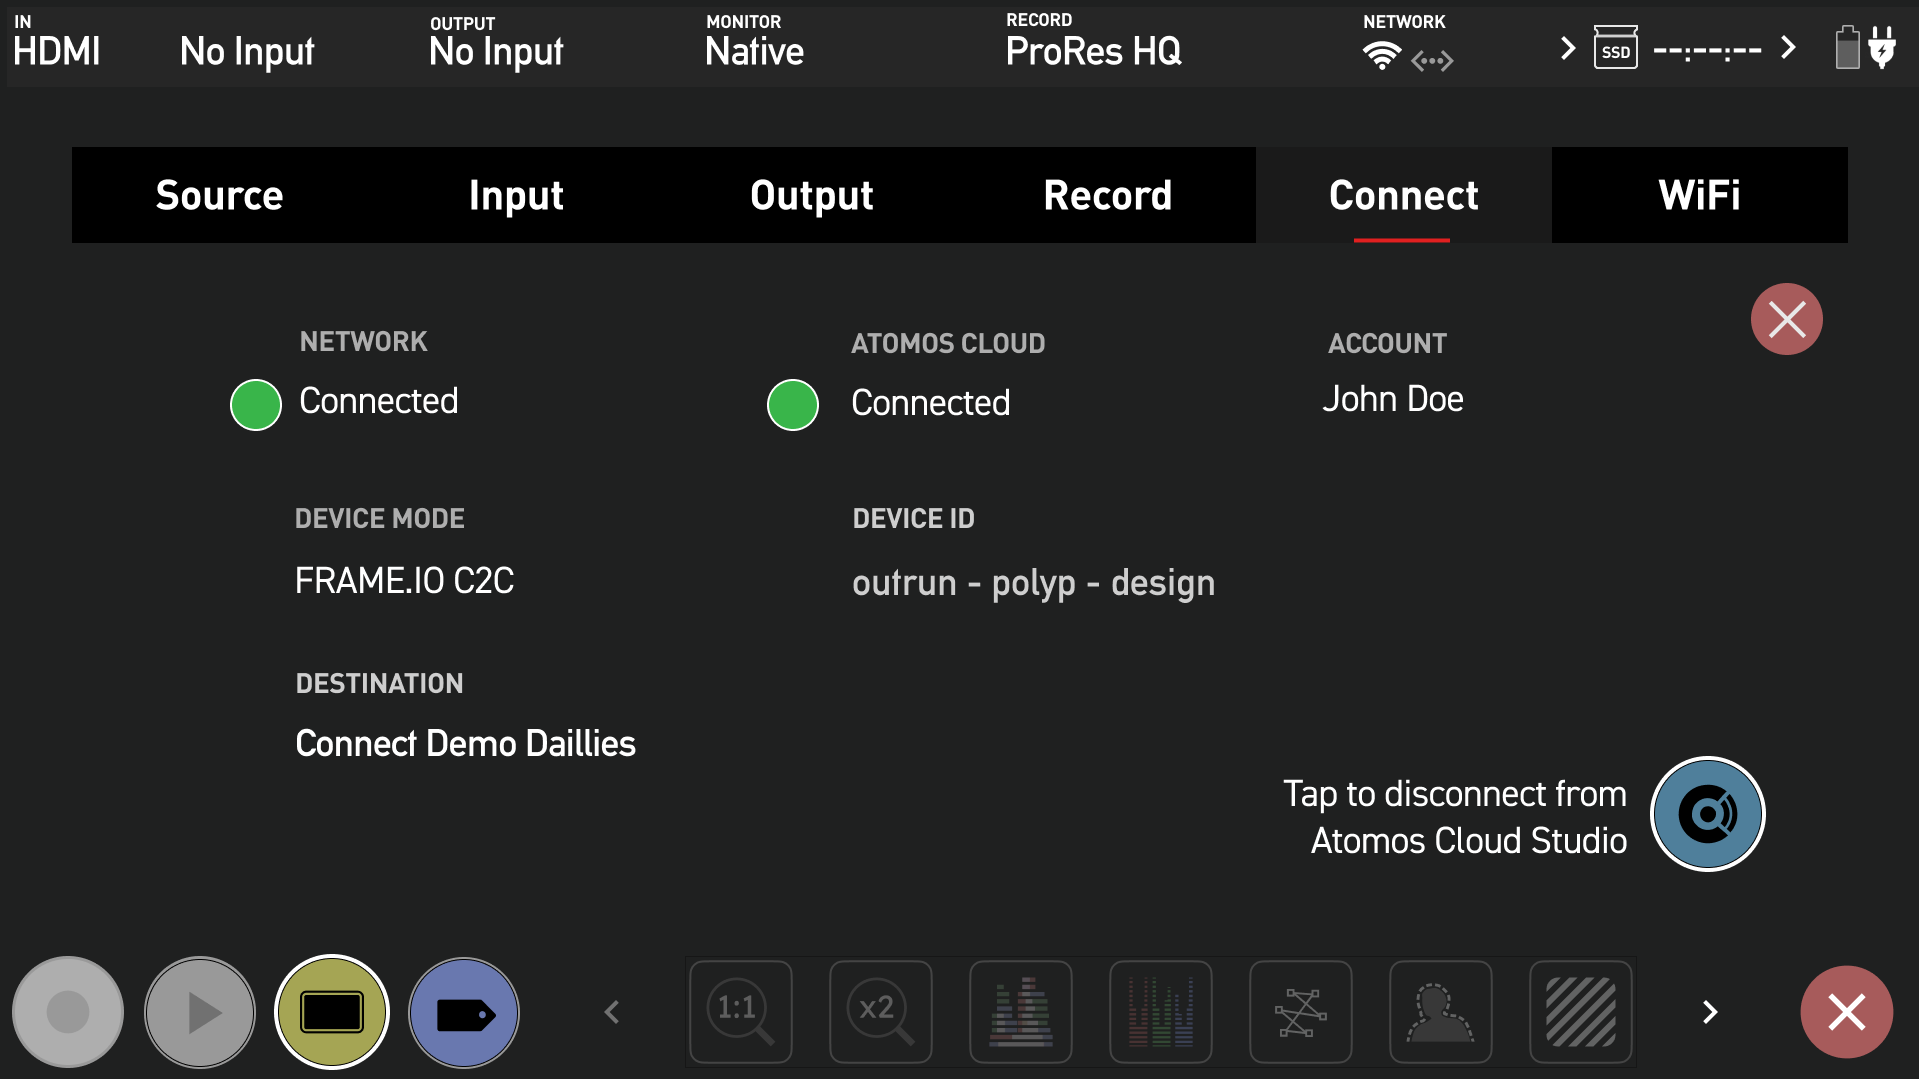This screenshot has height=1079, width=1919.
Task: Select the x2 zoom tool
Action: [881, 1012]
